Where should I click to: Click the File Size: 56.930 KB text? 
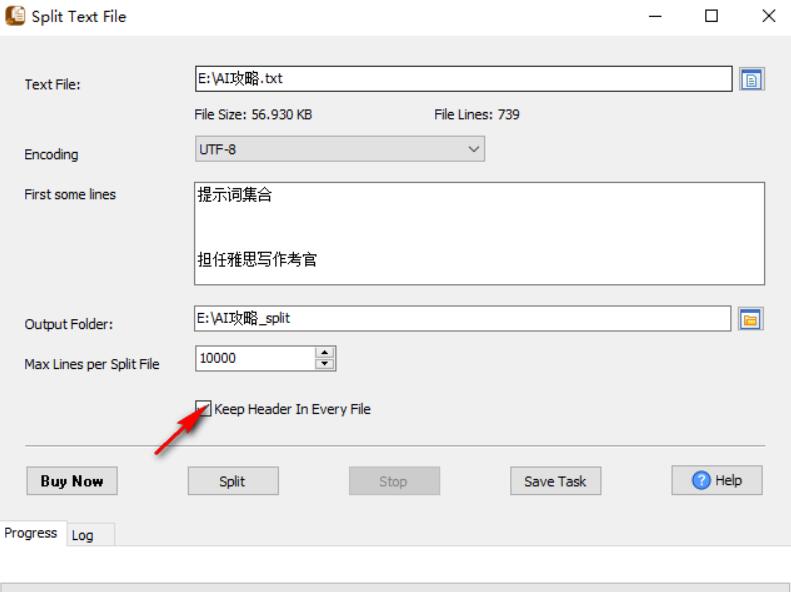tap(253, 114)
